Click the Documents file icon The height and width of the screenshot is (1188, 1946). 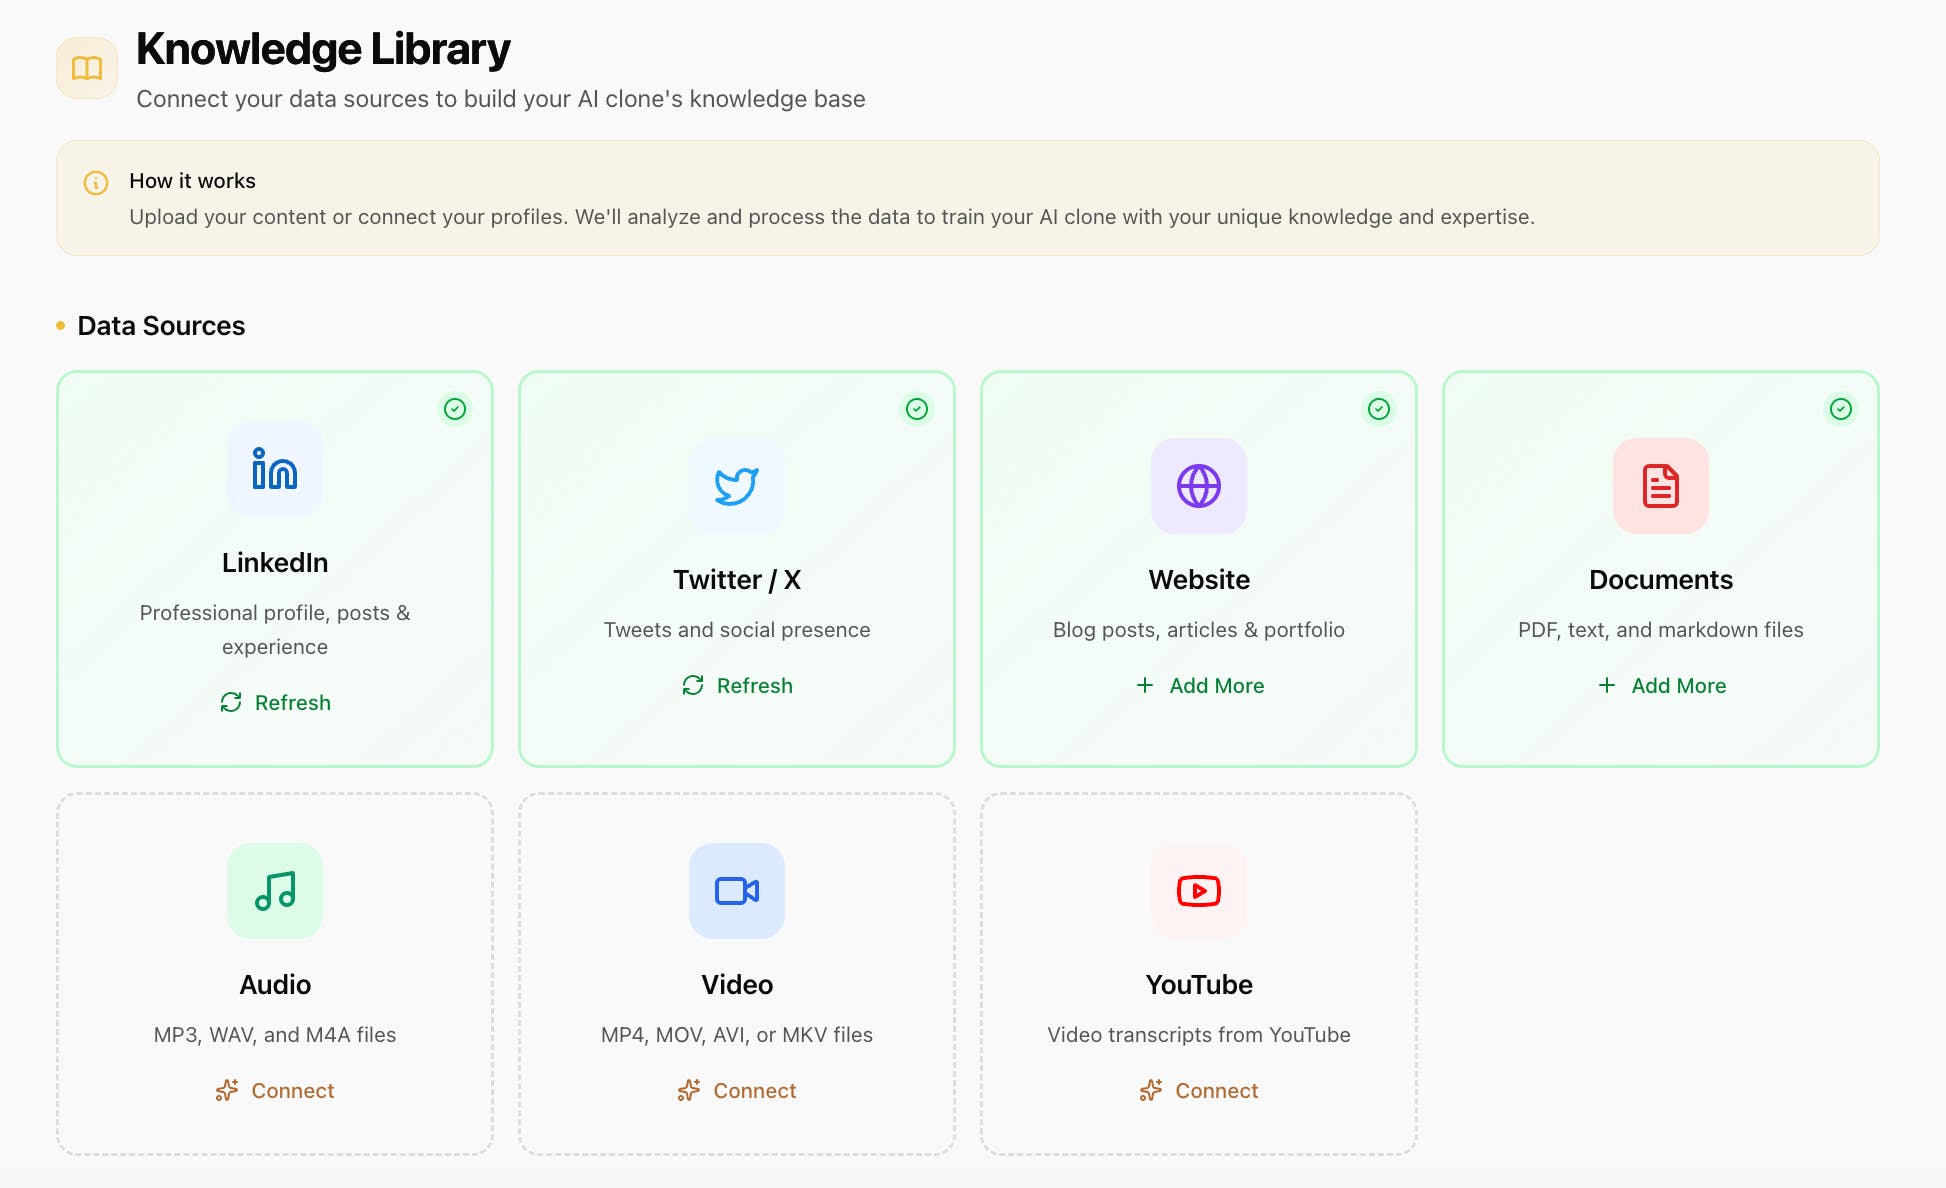coord(1660,486)
